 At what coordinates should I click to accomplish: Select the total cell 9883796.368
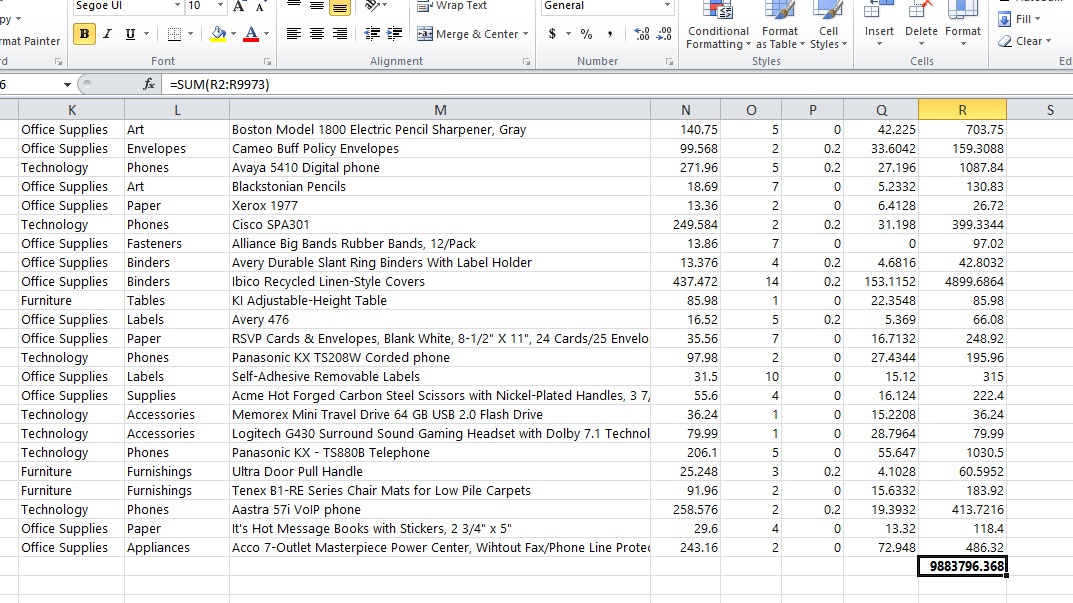(962, 567)
